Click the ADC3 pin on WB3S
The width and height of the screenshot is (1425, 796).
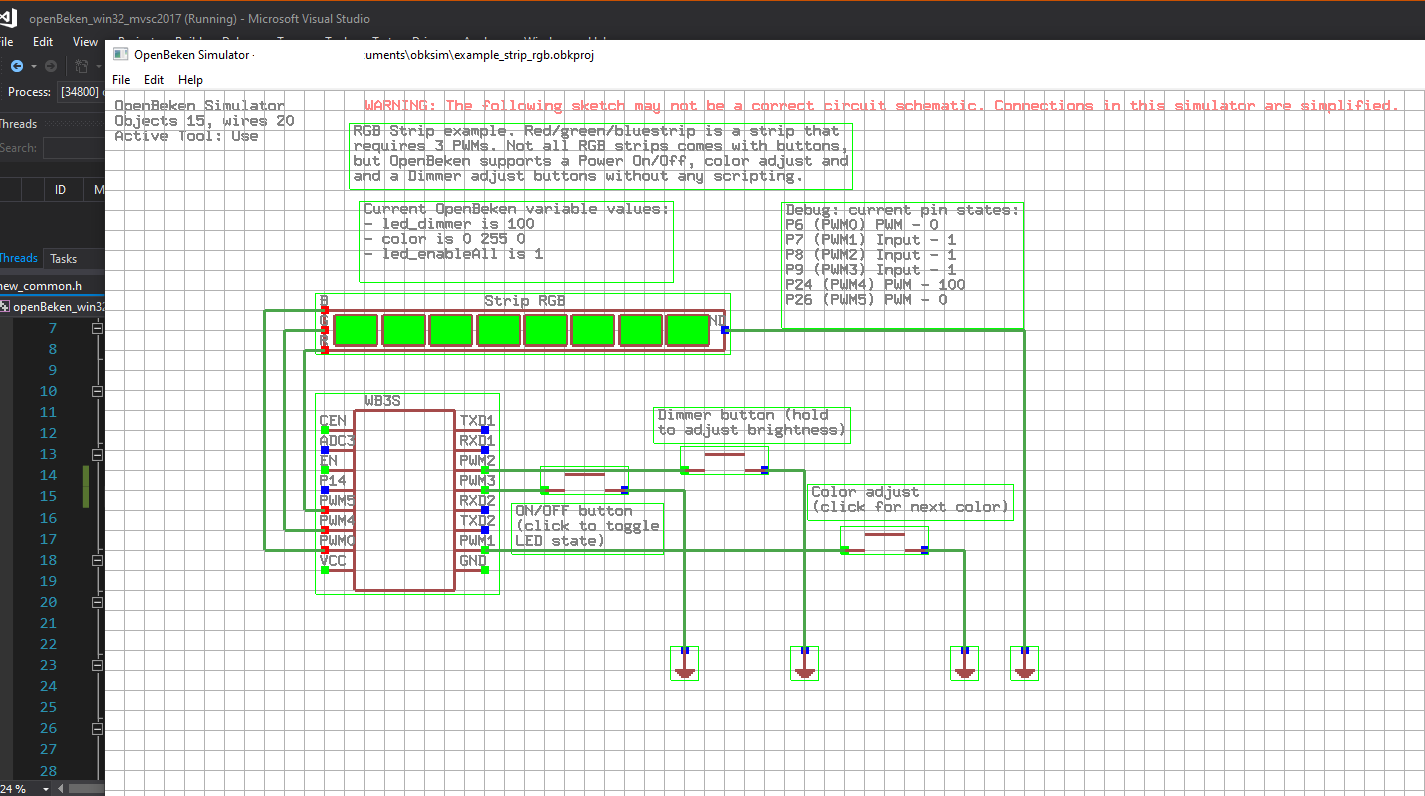(x=325, y=449)
